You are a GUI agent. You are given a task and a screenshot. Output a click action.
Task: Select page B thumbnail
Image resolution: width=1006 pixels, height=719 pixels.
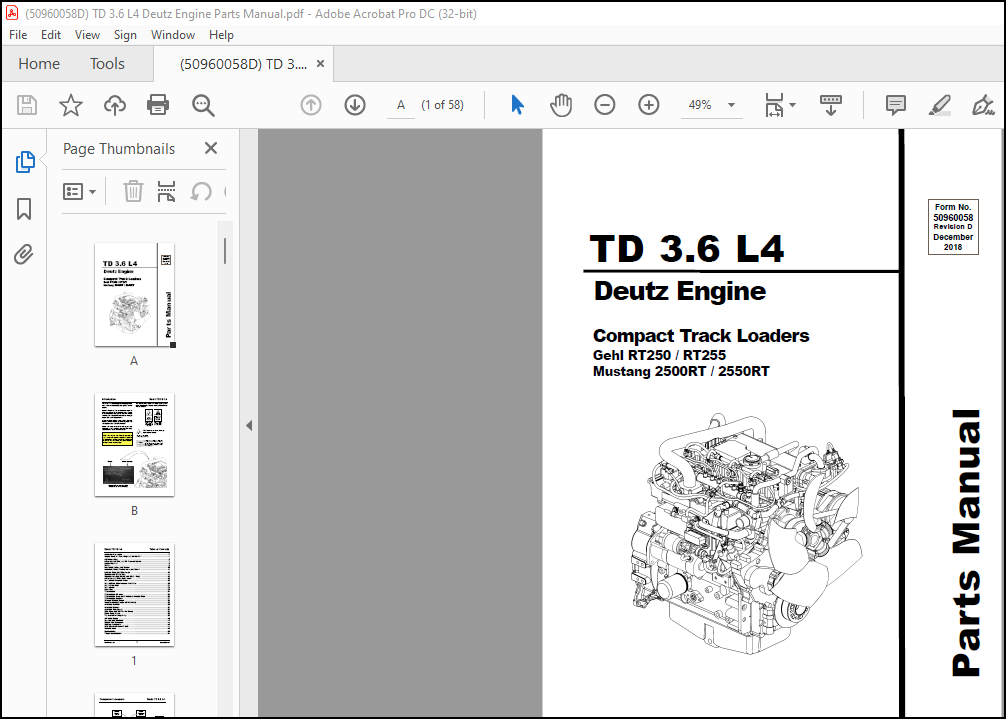pyautogui.click(x=134, y=444)
